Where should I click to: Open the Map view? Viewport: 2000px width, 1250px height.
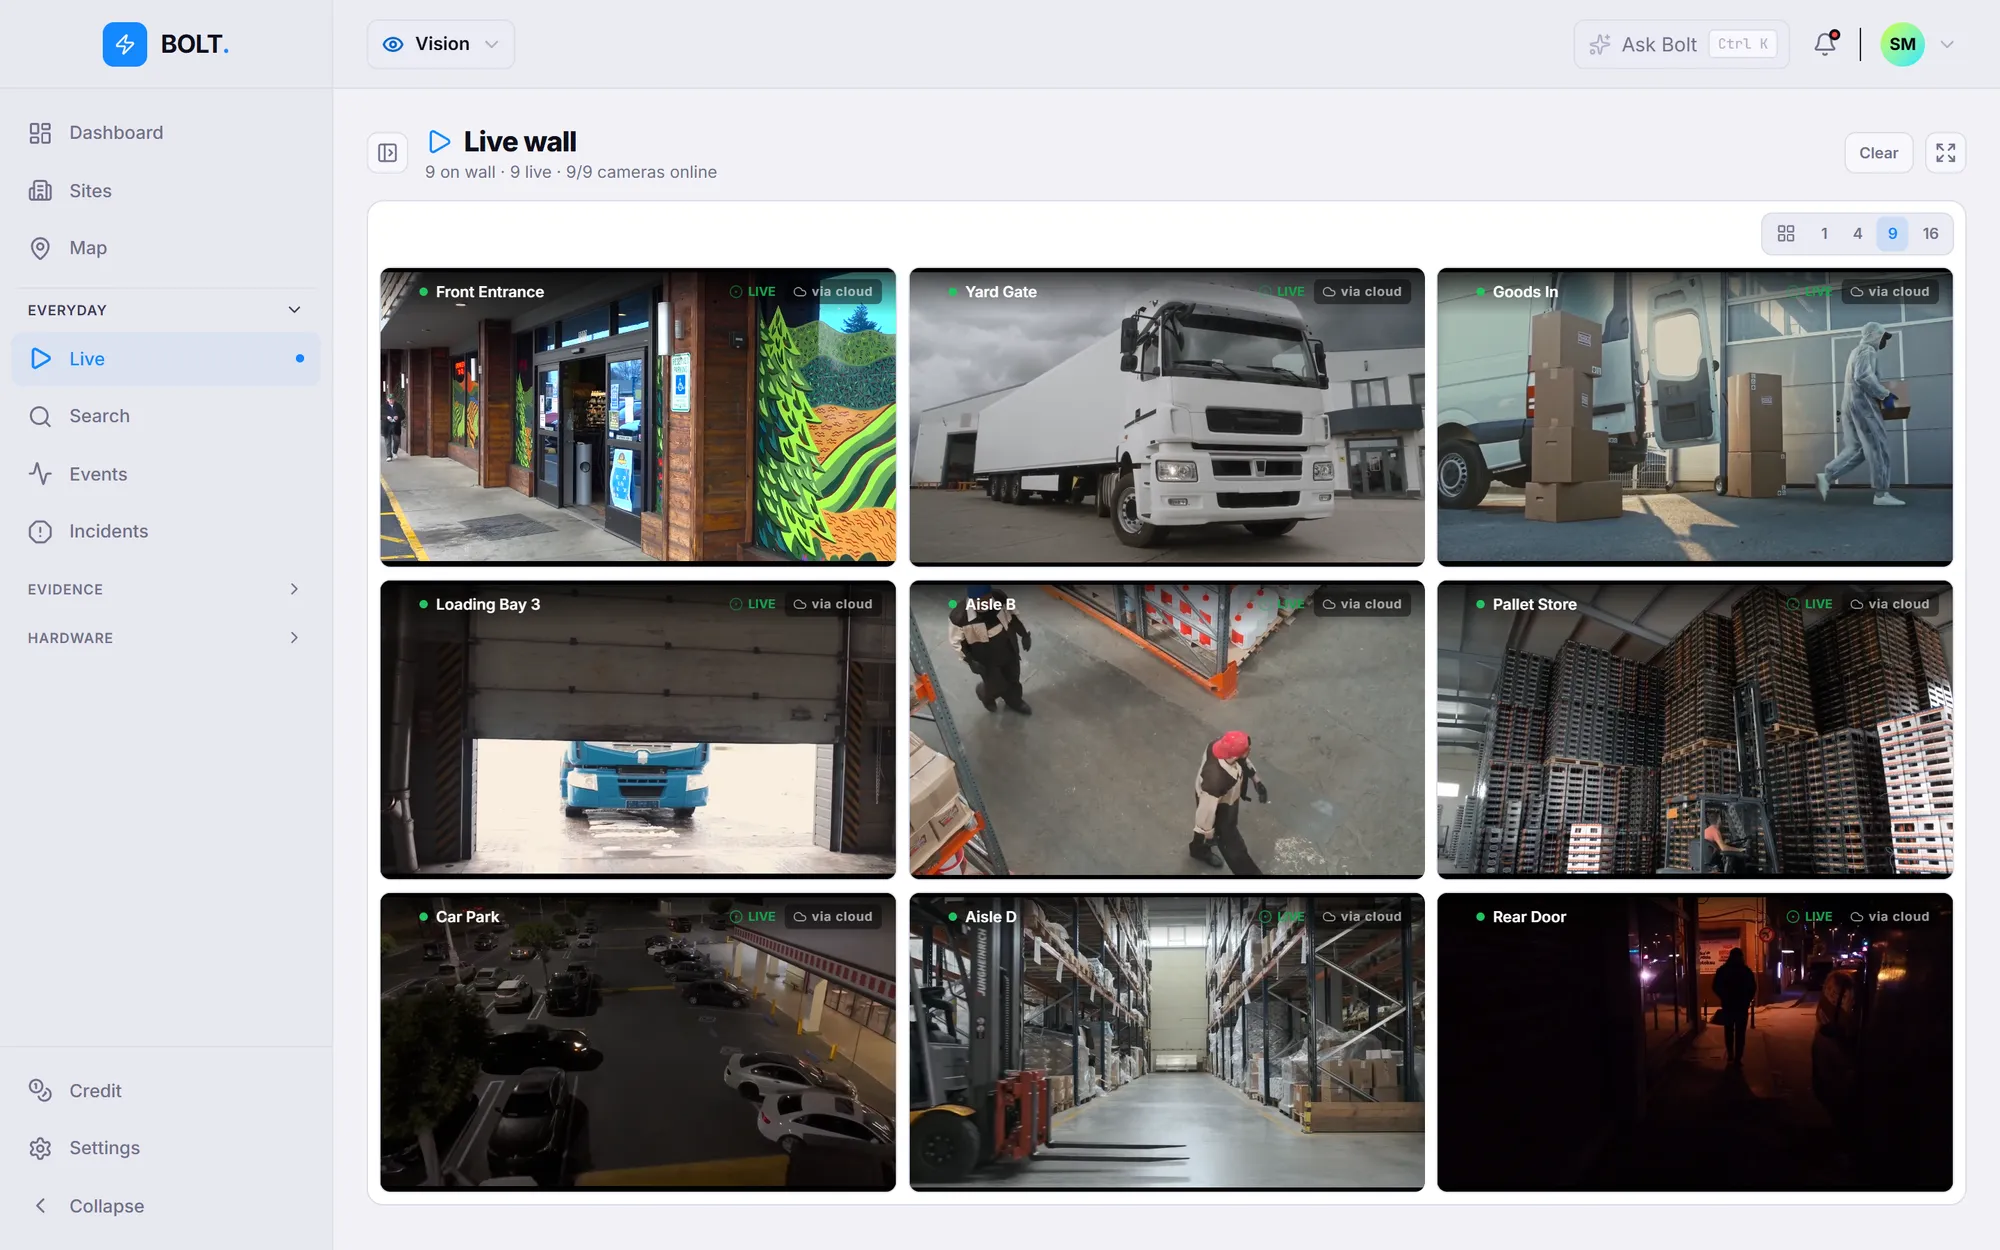point(166,248)
